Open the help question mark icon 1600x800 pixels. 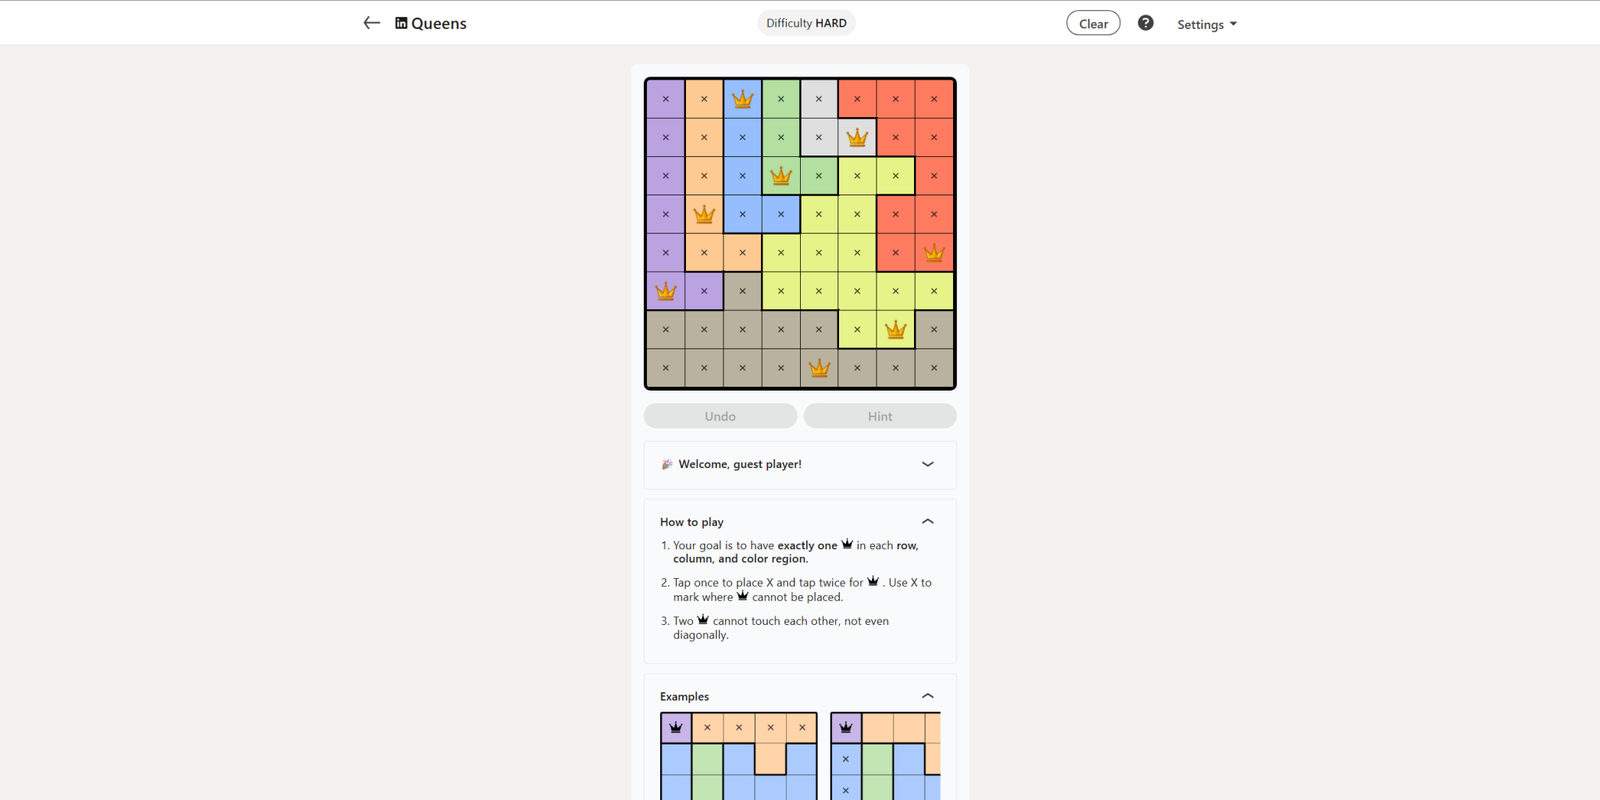pyautogui.click(x=1145, y=23)
